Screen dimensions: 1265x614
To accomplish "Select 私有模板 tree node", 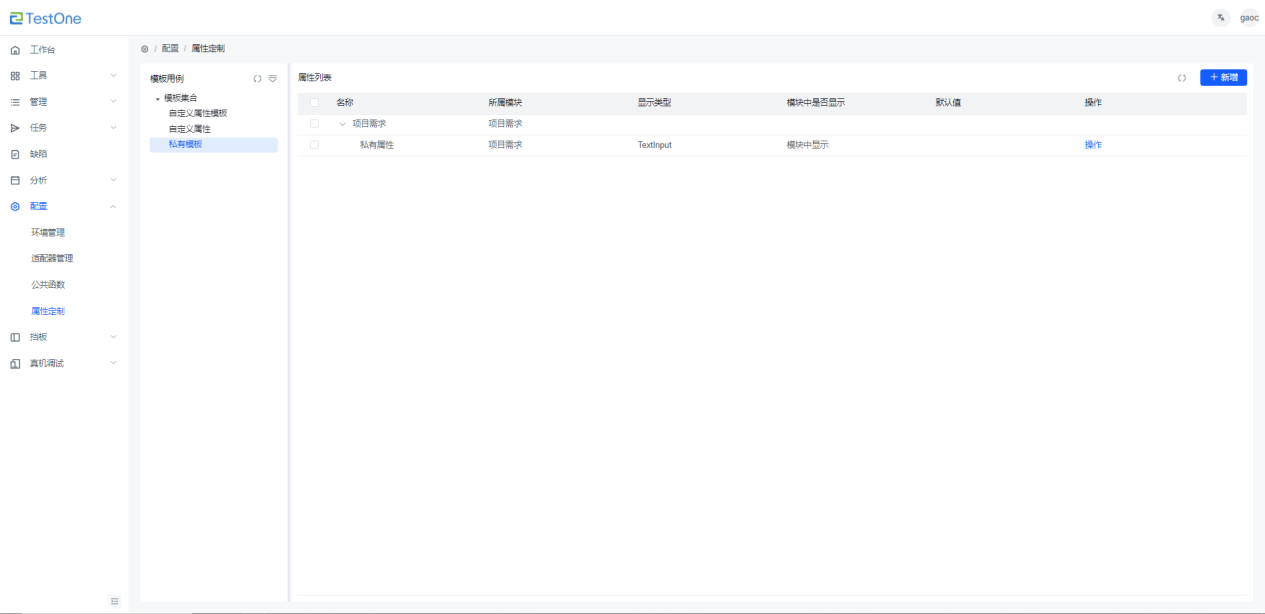I will point(185,145).
